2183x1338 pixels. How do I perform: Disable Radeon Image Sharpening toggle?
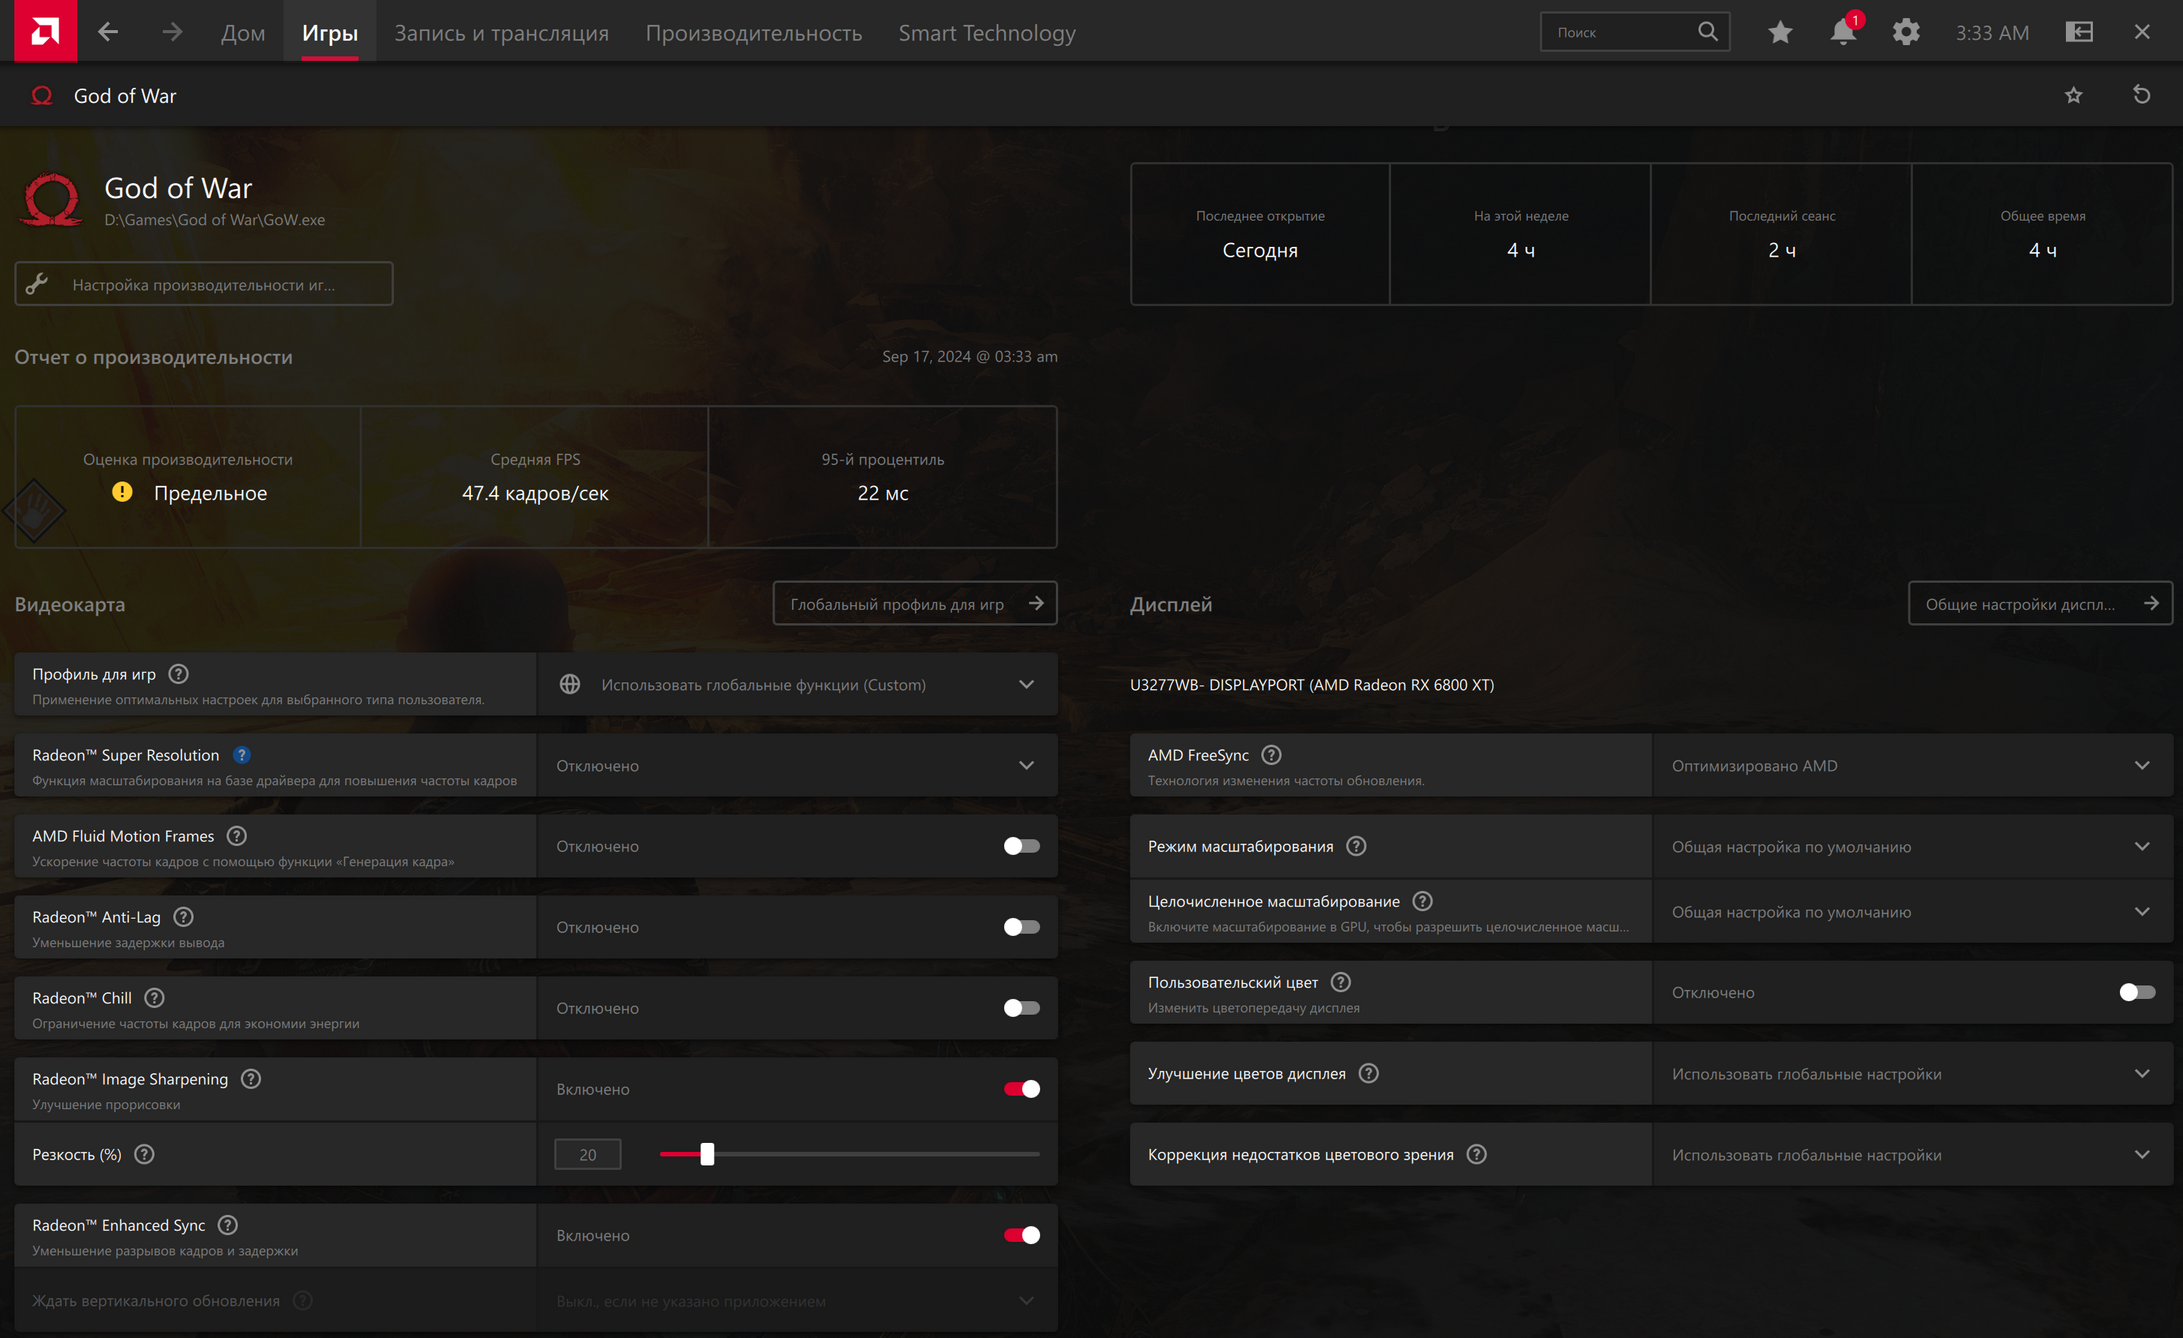[1021, 1089]
